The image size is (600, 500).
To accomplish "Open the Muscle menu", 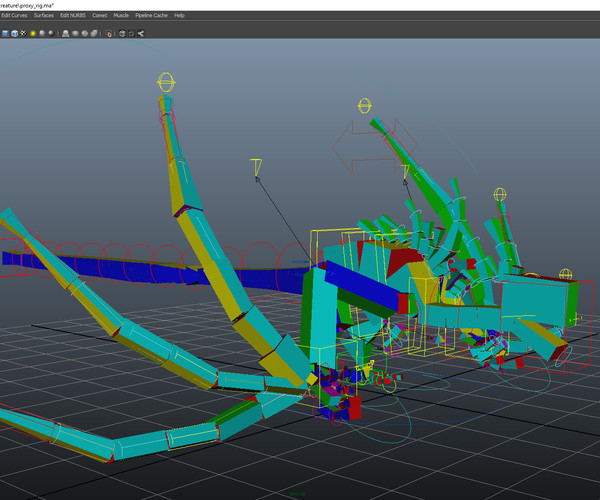I will point(121,16).
